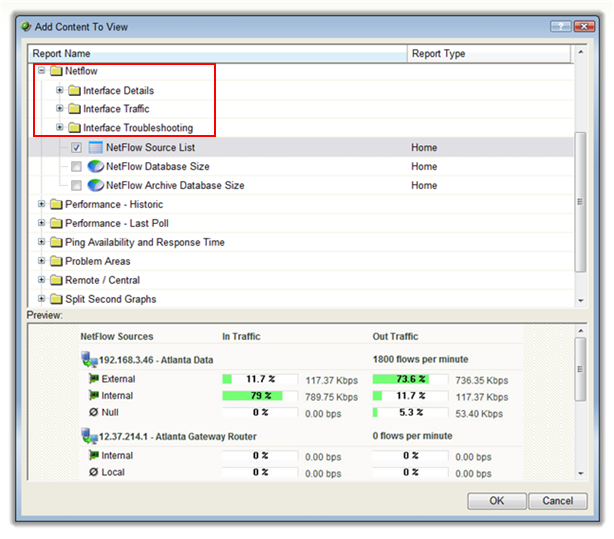The width and height of the screenshot is (614, 539).
Task: Click the NetFlow Database Size pie icon
Action: click(96, 167)
